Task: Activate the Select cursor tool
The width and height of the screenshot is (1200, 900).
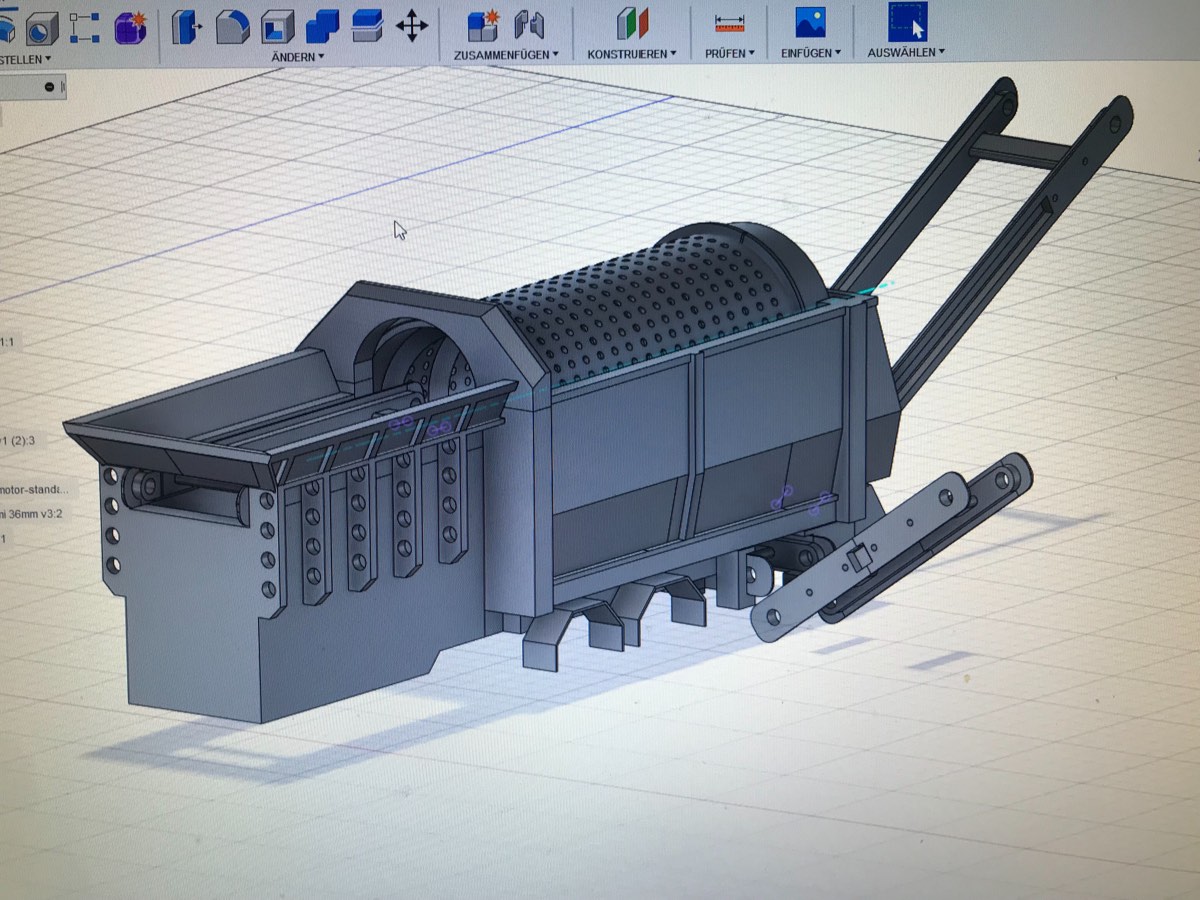Action: (x=907, y=22)
